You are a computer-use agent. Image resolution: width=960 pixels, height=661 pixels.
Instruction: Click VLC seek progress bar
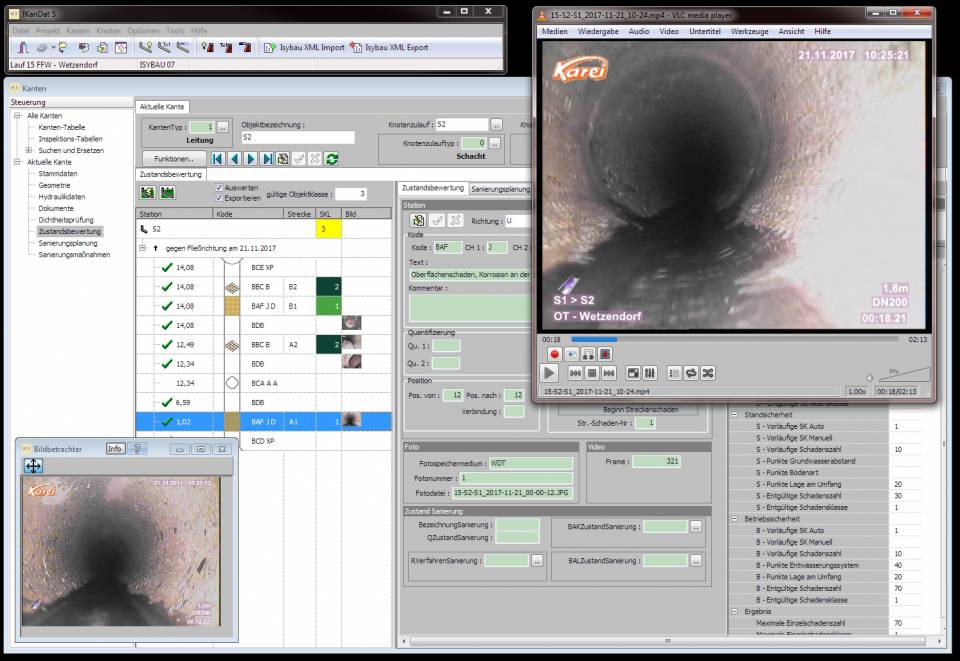(x=734, y=339)
